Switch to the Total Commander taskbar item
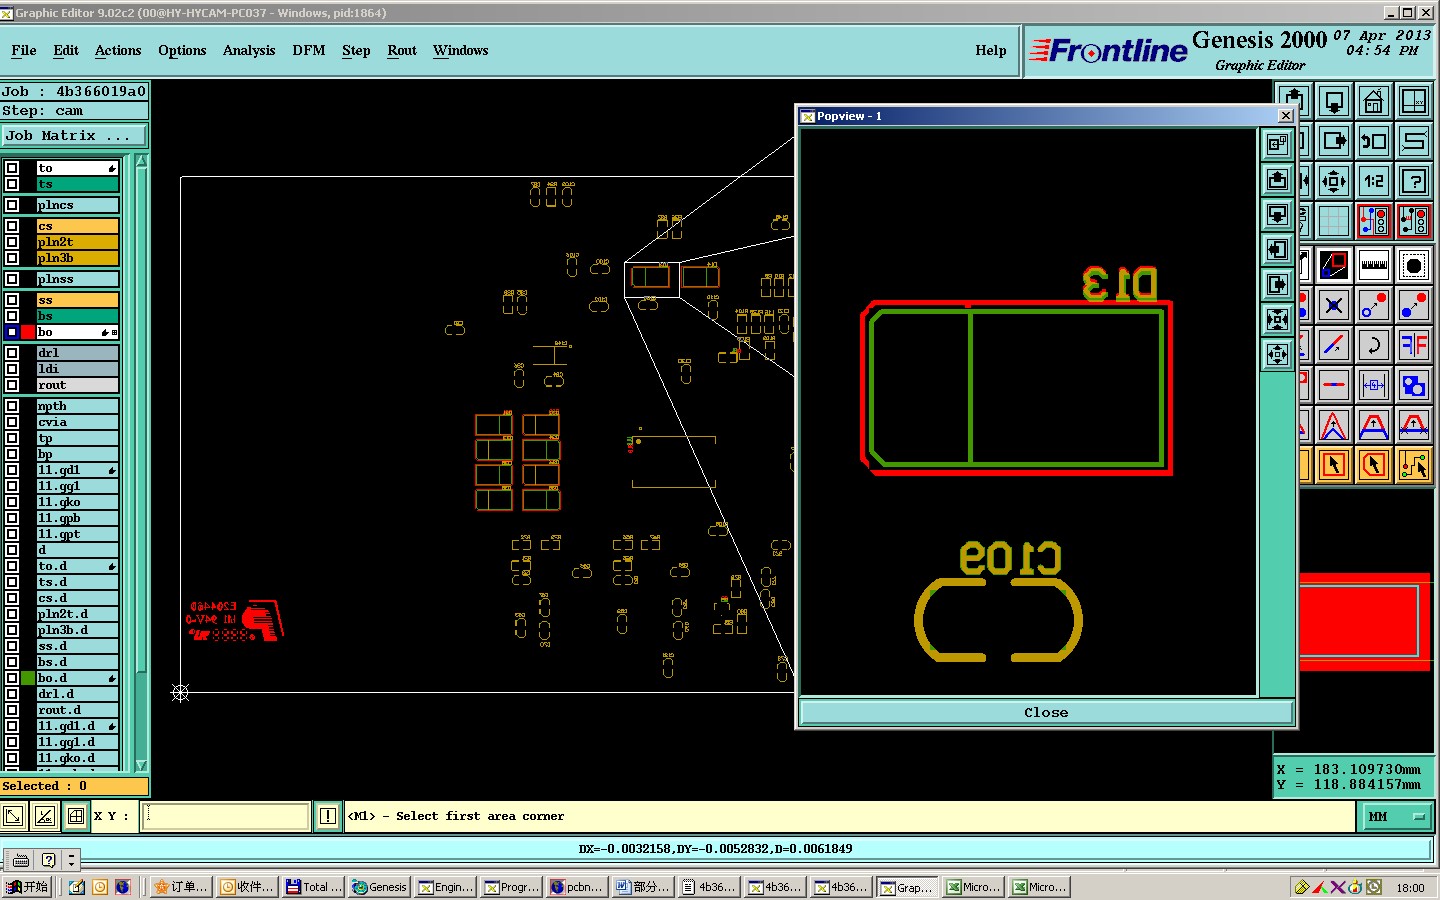The height and width of the screenshot is (900, 1440). coord(313,887)
